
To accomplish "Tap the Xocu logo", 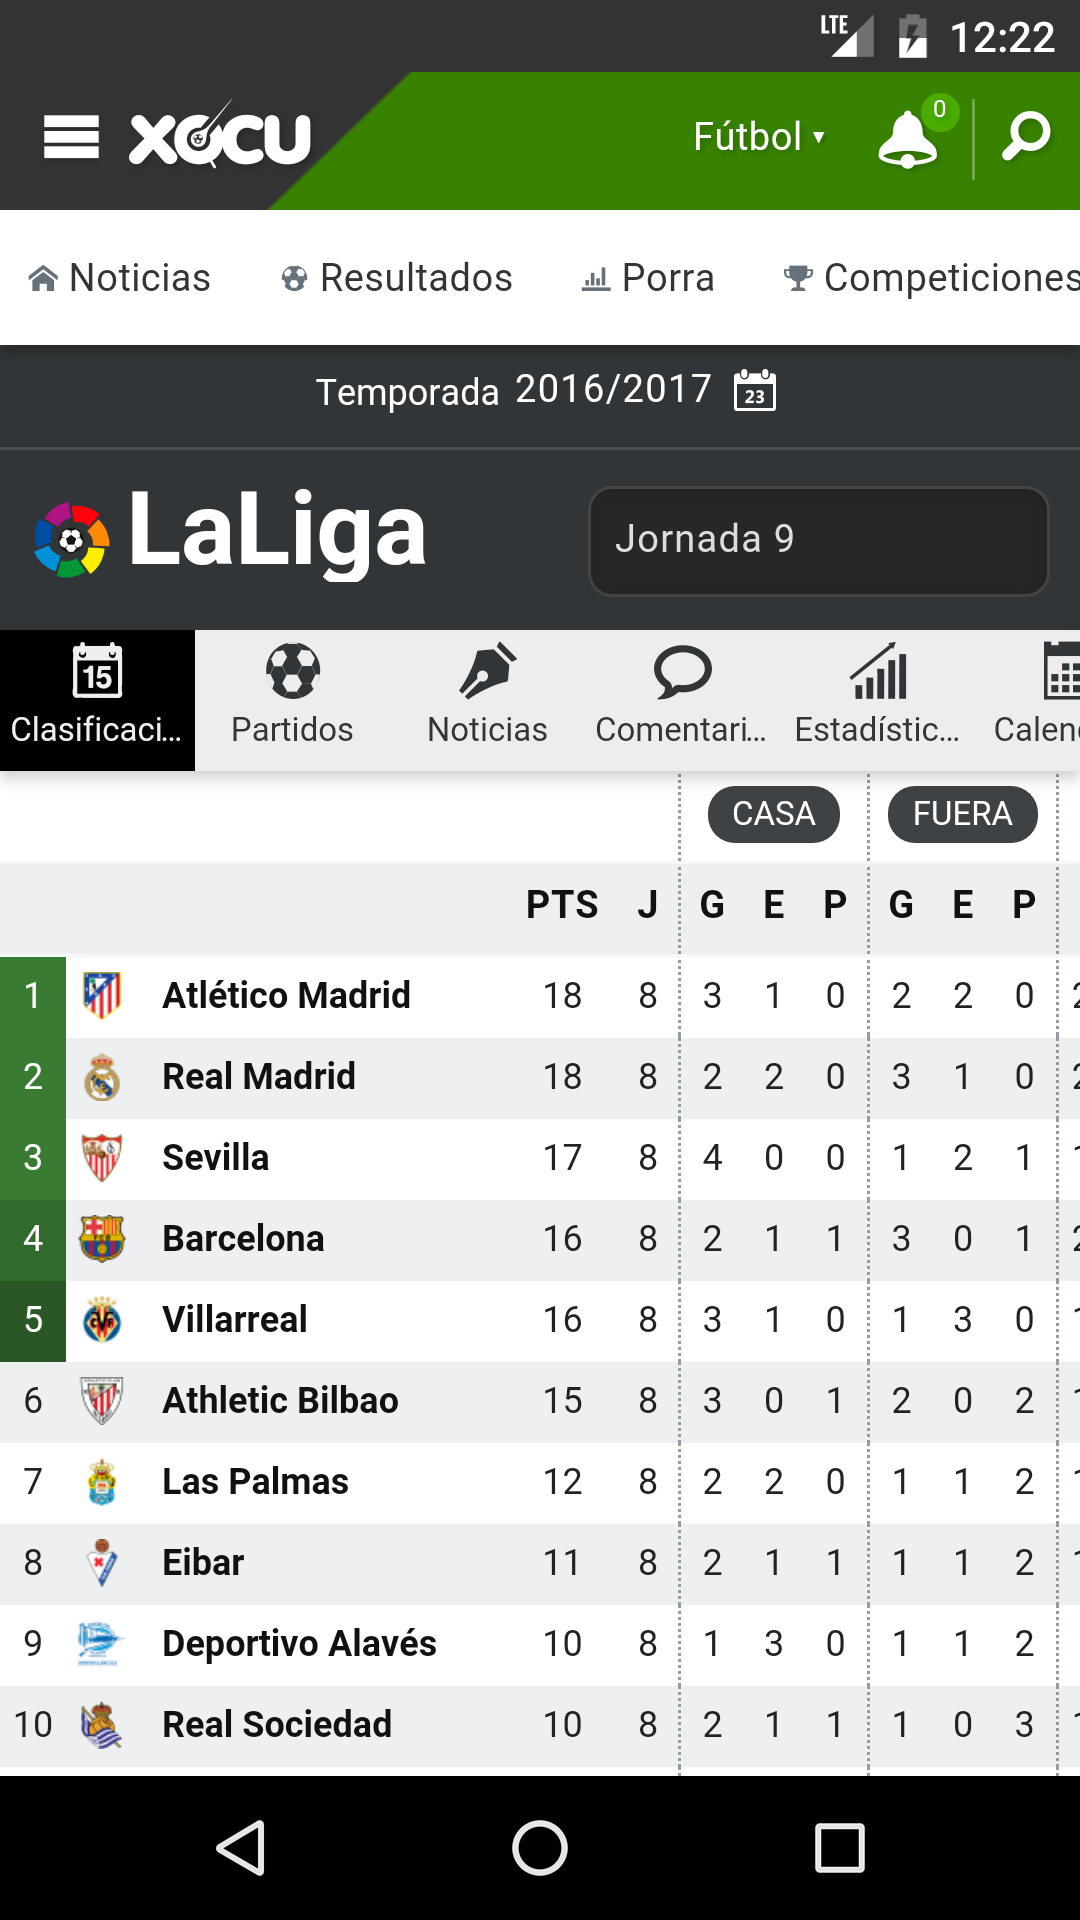I will (221, 137).
